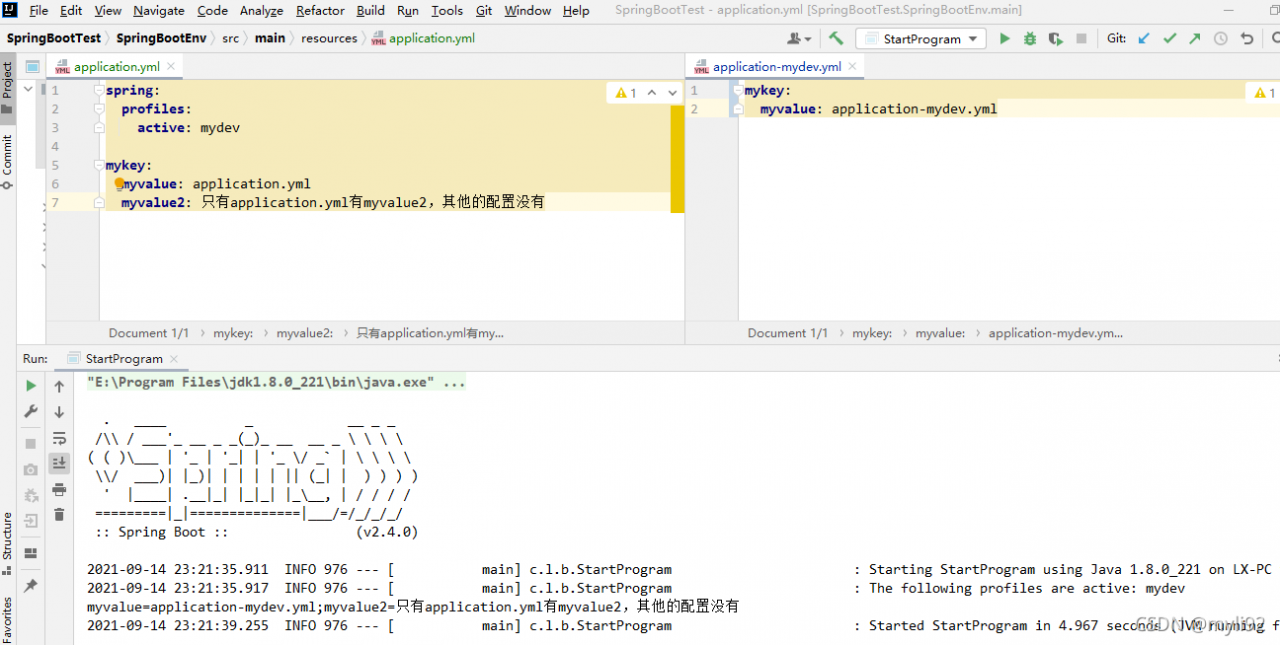Open StartProgram run configuration dropdown
1280x645 pixels.
(x=920, y=39)
